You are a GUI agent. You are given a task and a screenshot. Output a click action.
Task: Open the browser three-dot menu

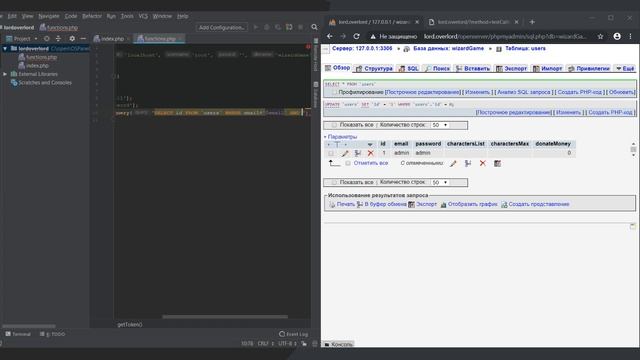click(x=631, y=36)
